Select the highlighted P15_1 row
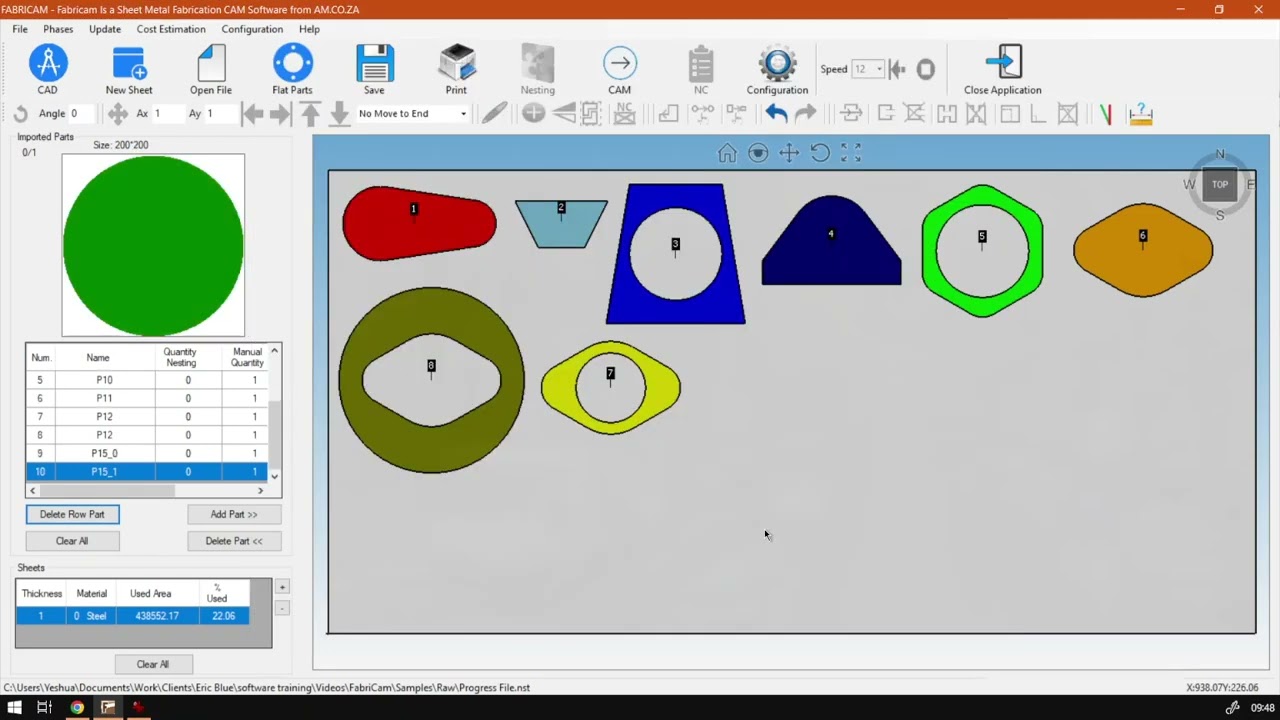This screenshot has height=720, width=1280. coord(148,472)
